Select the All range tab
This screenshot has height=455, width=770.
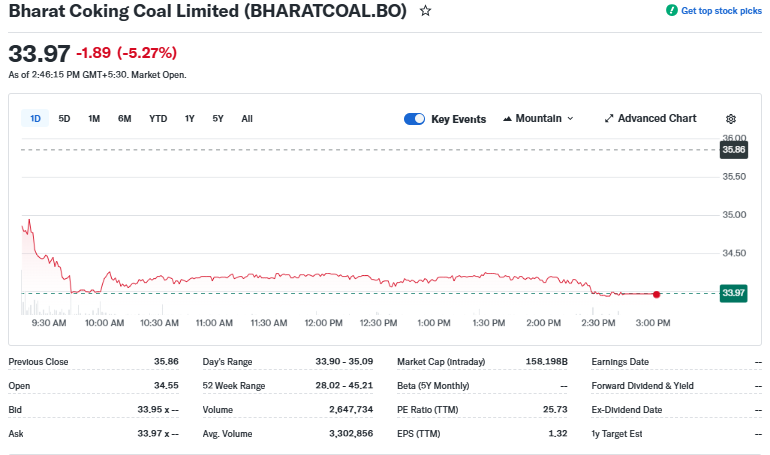[247, 118]
